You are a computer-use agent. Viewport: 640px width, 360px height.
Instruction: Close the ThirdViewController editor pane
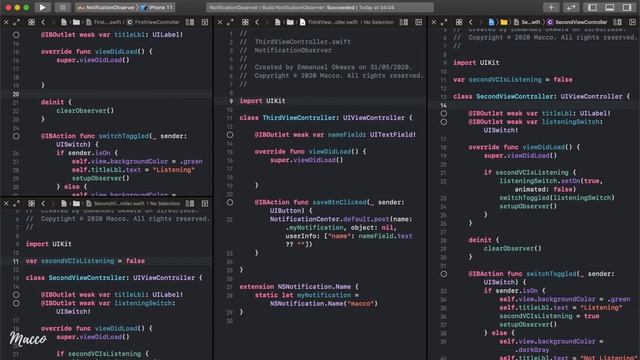click(x=220, y=22)
